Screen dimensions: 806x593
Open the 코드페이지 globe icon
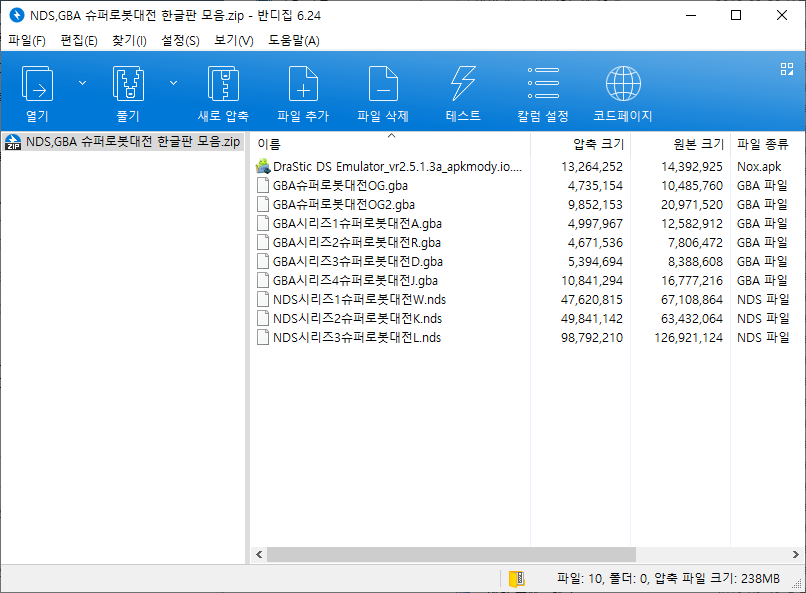pos(623,85)
